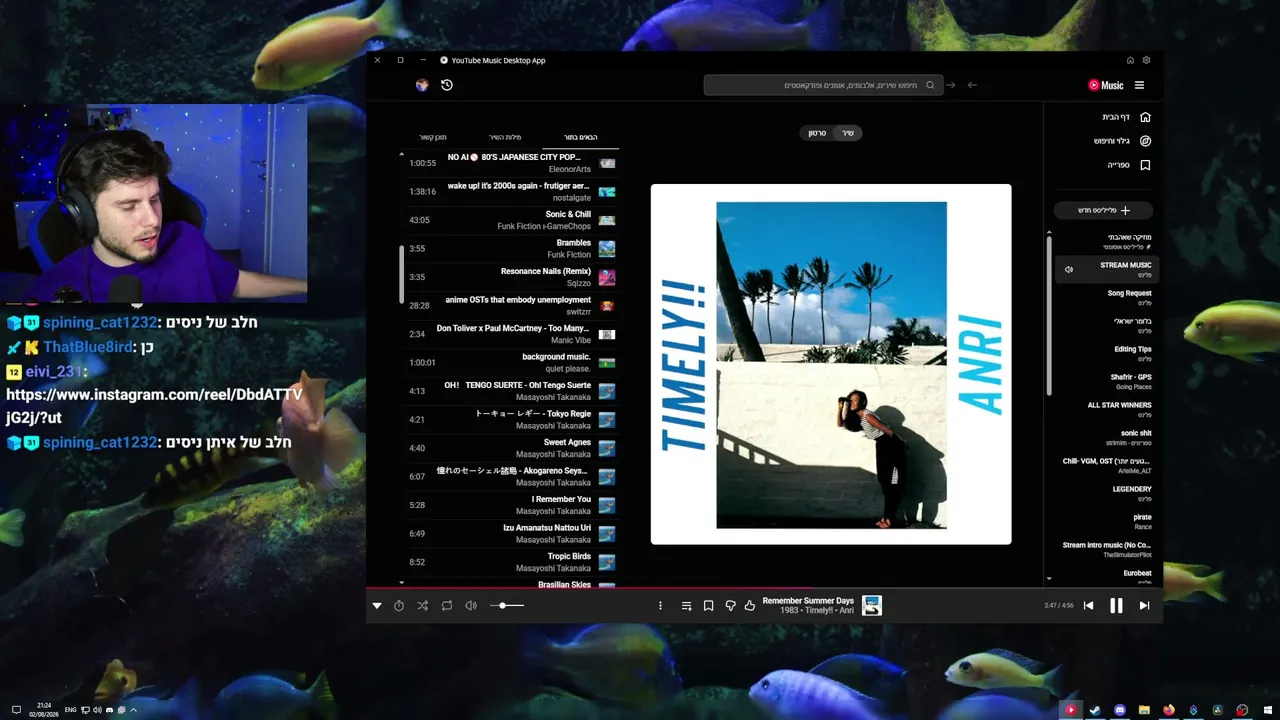The image size is (1280, 720).
Task: Open the hamburger guide menu
Action: (1139, 85)
